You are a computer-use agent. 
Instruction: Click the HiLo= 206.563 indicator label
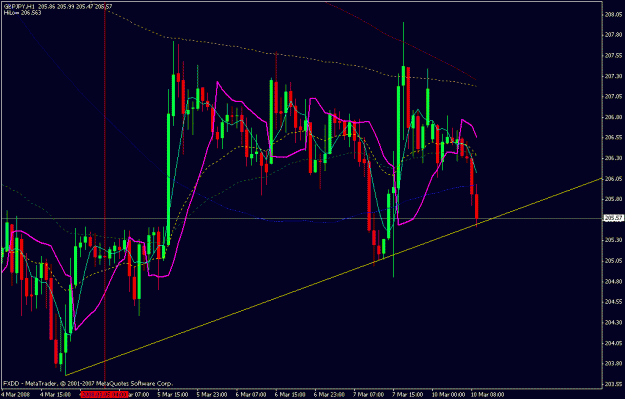pyautogui.click(x=23, y=13)
